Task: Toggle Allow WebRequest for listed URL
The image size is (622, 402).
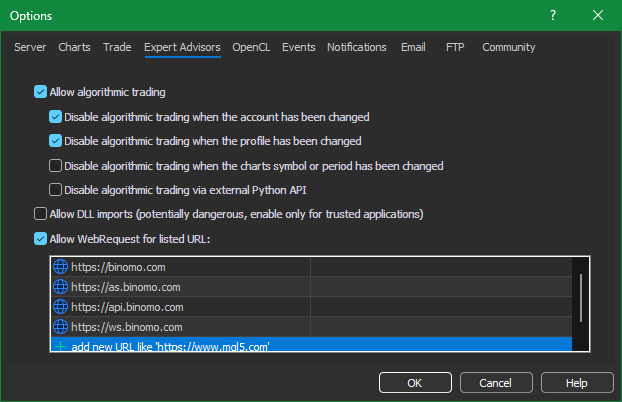Action: click(x=40, y=239)
